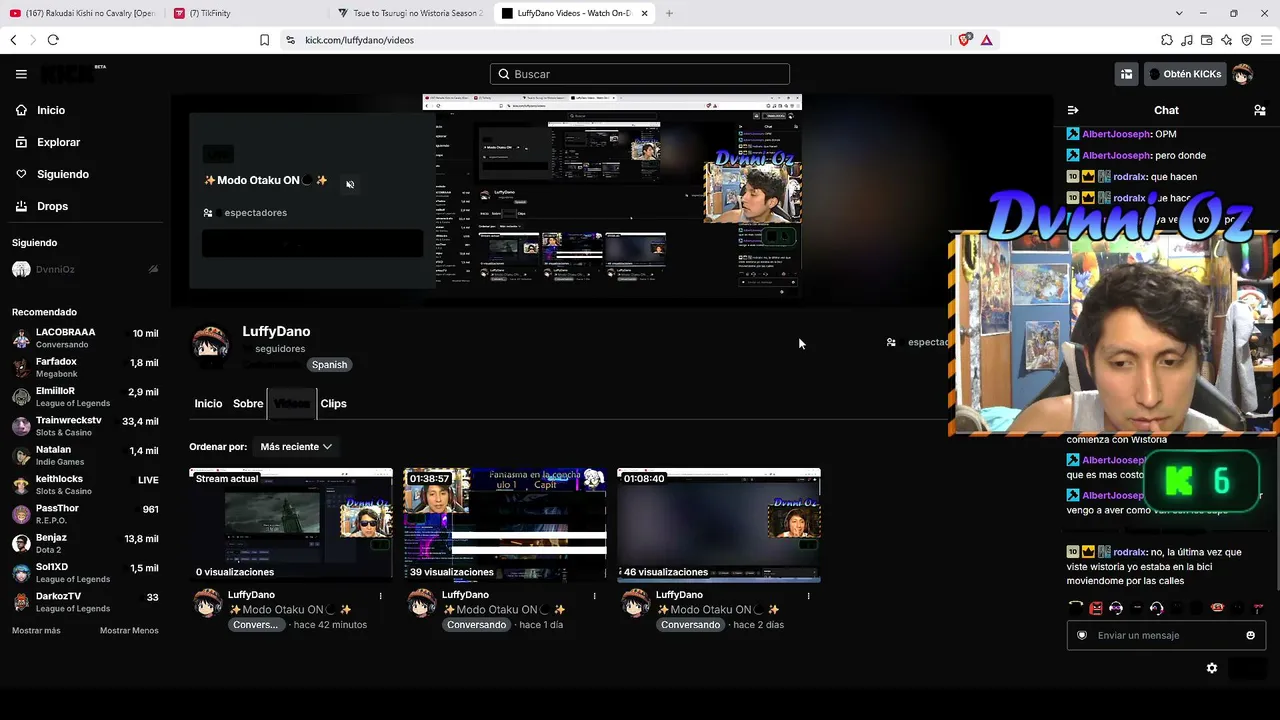
Task: Open a new browser tab
Action: click(x=669, y=13)
